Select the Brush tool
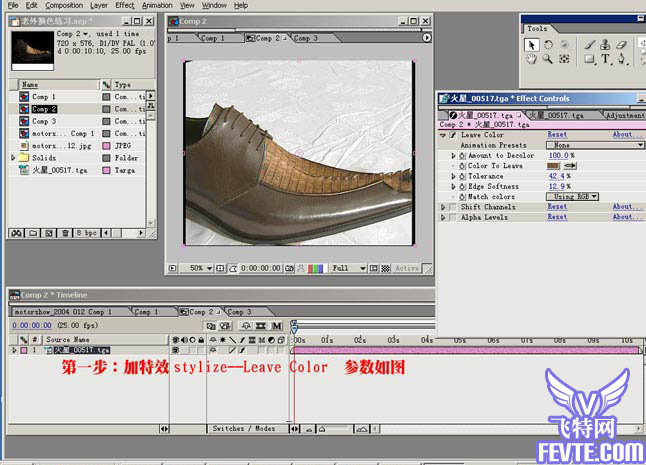Screen dimensions: 646x465 [589, 45]
